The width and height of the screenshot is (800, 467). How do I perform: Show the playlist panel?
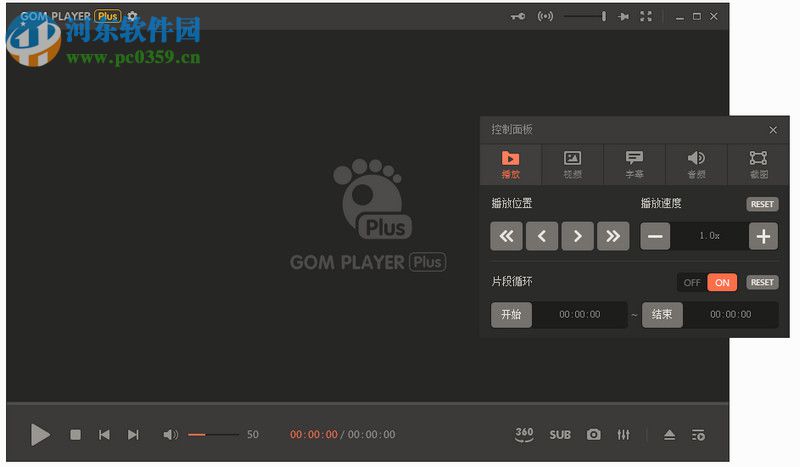pos(698,435)
